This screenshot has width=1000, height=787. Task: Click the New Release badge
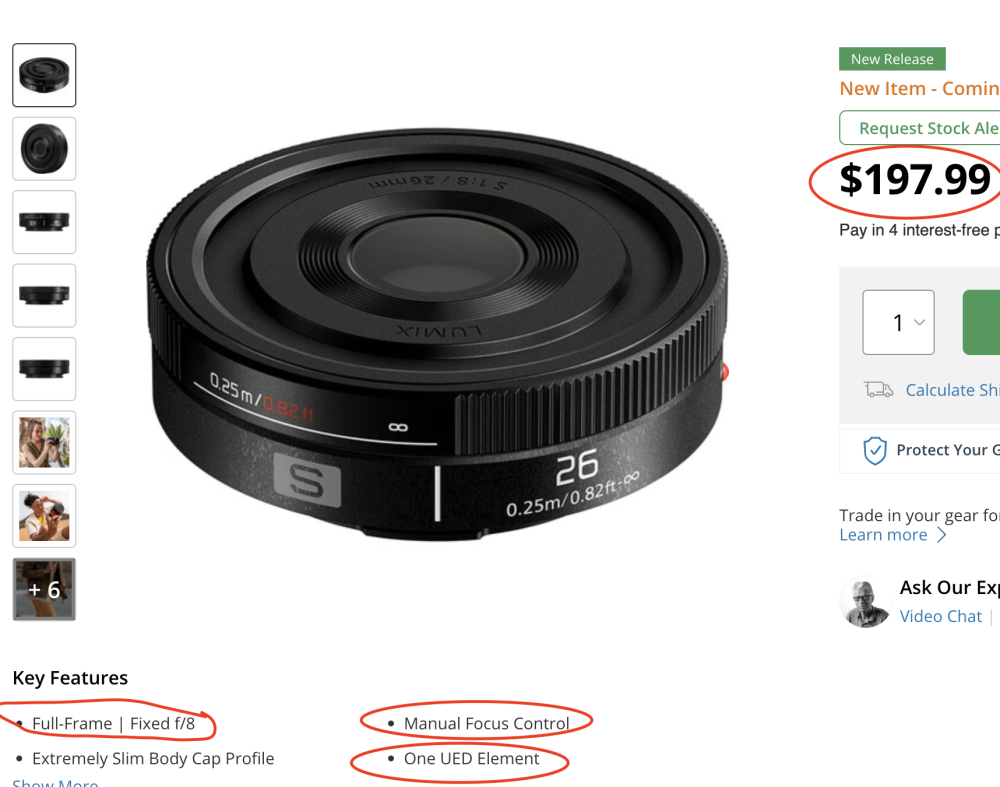click(x=892, y=59)
